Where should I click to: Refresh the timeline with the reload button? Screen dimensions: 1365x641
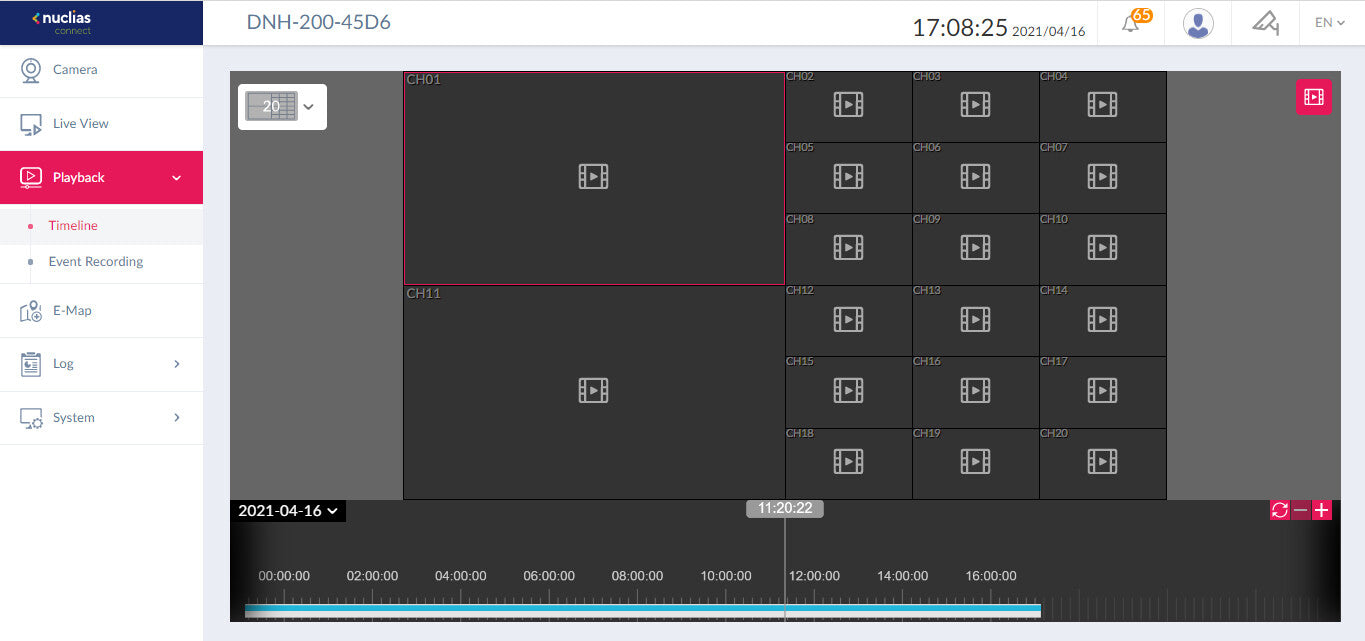tap(1280, 510)
